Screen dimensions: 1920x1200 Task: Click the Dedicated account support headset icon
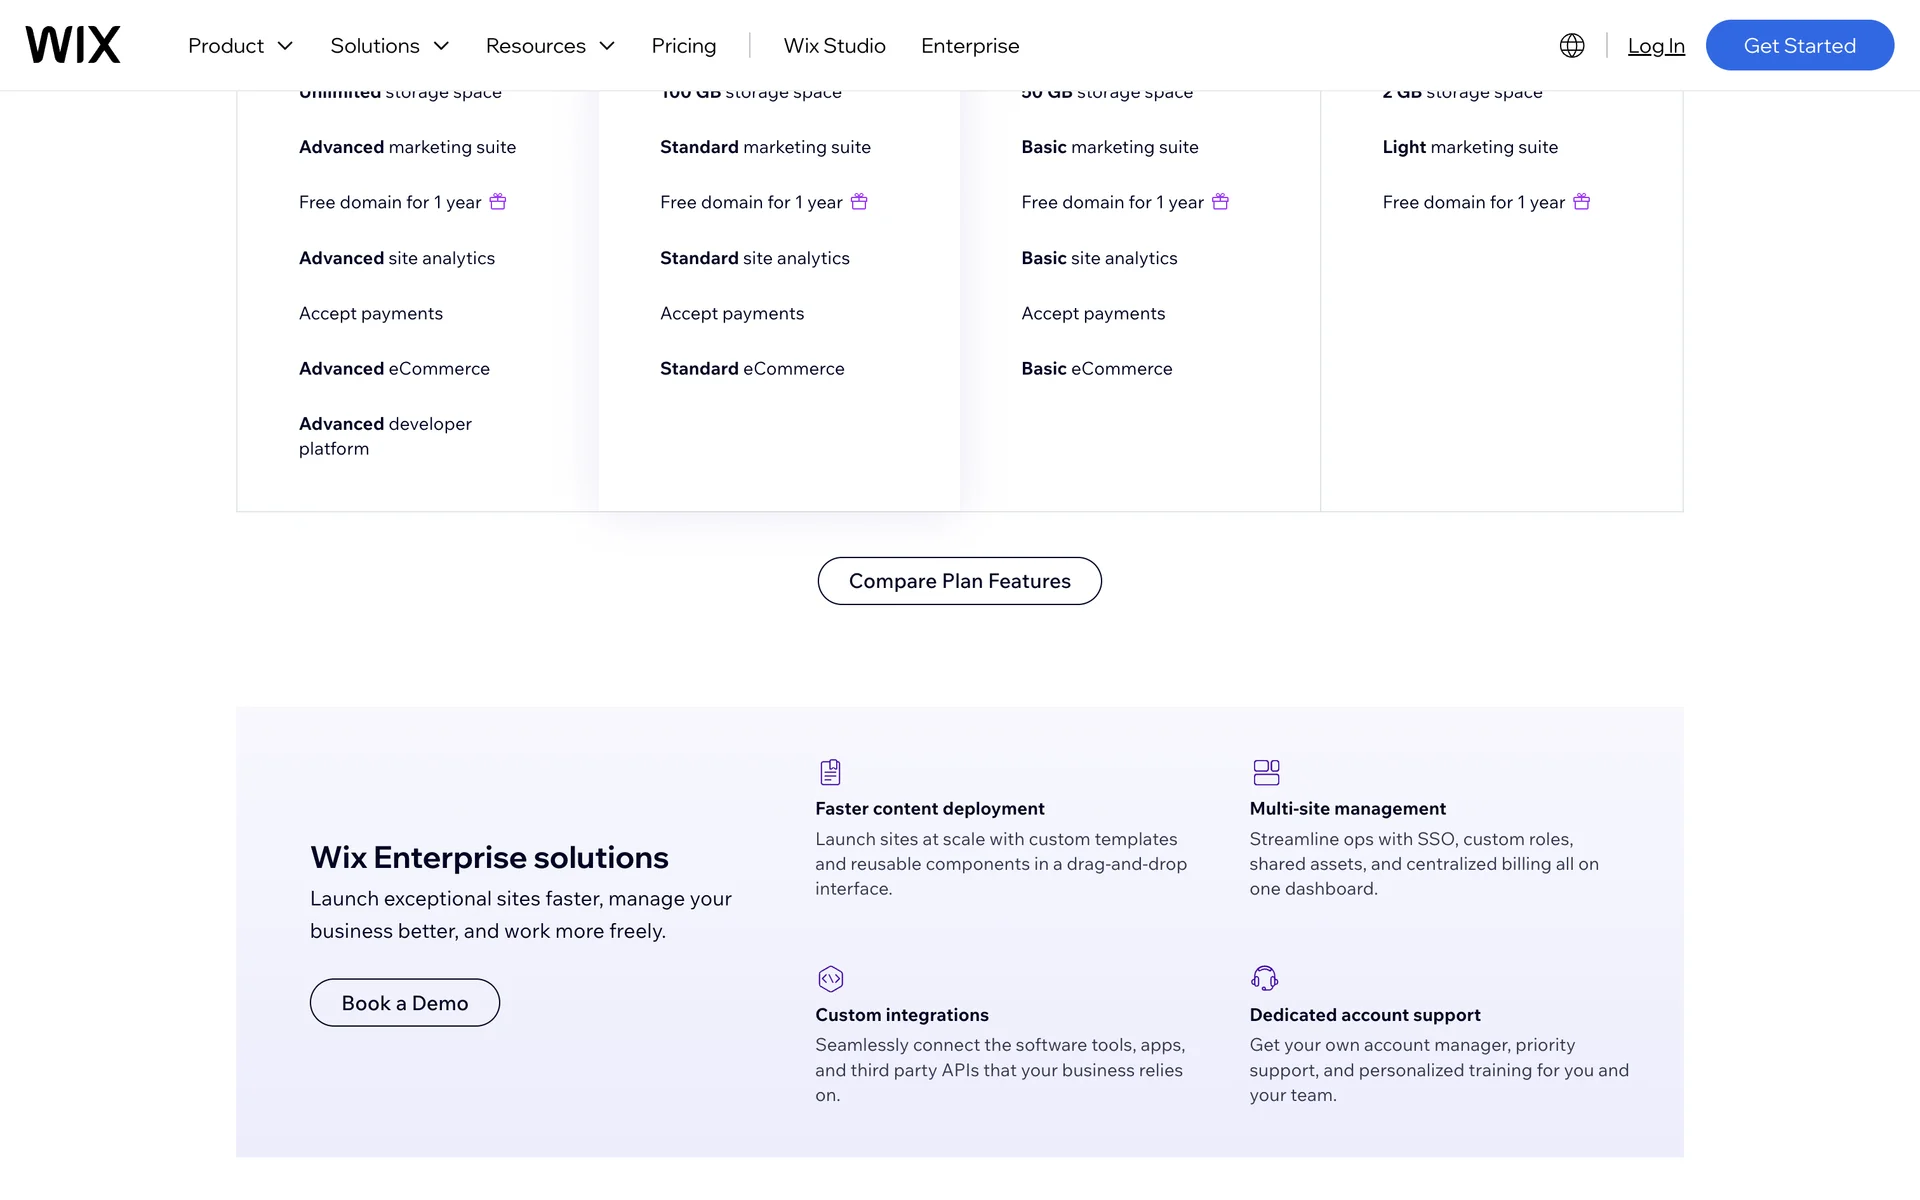(1264, 978)
